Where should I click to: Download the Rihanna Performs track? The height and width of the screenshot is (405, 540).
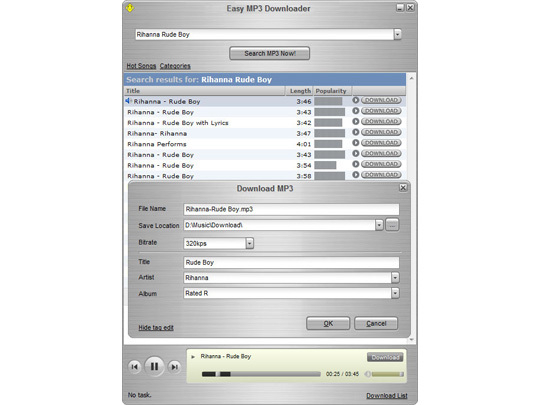click(381, 143)
